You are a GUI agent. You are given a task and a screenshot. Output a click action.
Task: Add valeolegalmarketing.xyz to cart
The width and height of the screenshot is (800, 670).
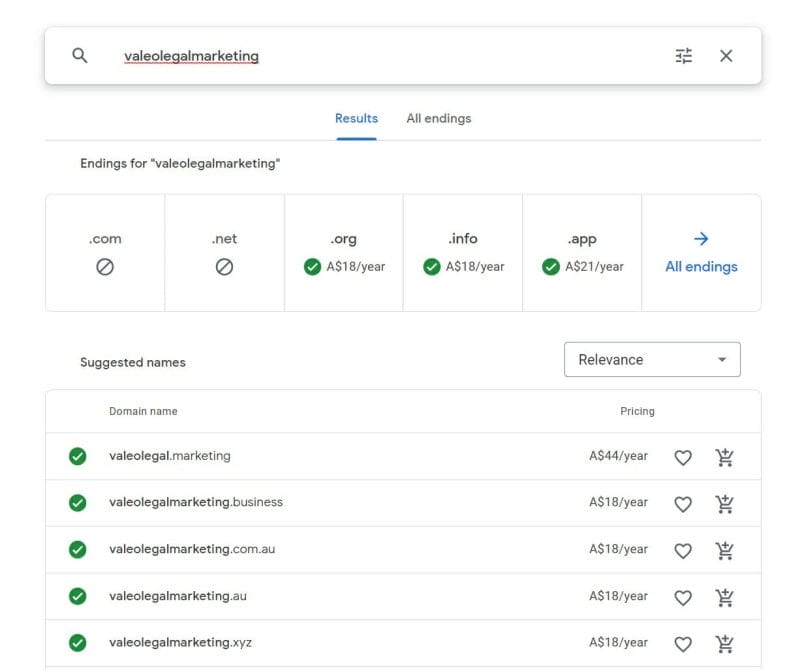coord(724,643)
